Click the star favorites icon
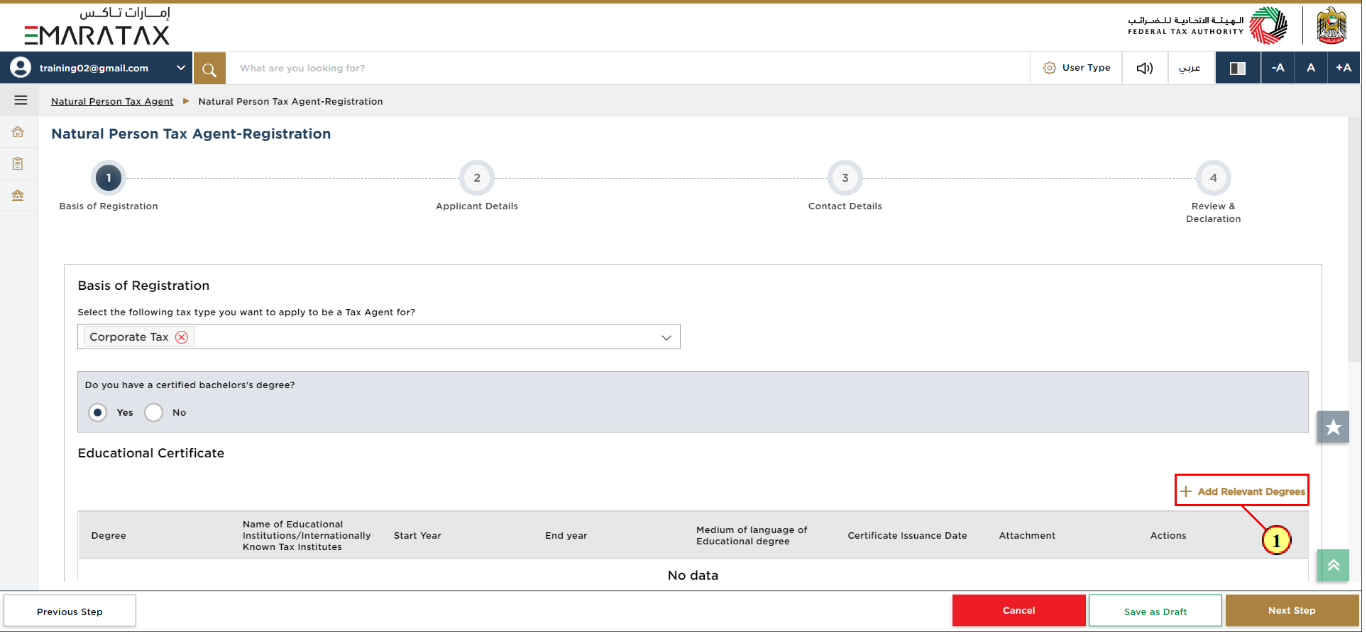1366x637 pixels. [x=1333, y=427]
